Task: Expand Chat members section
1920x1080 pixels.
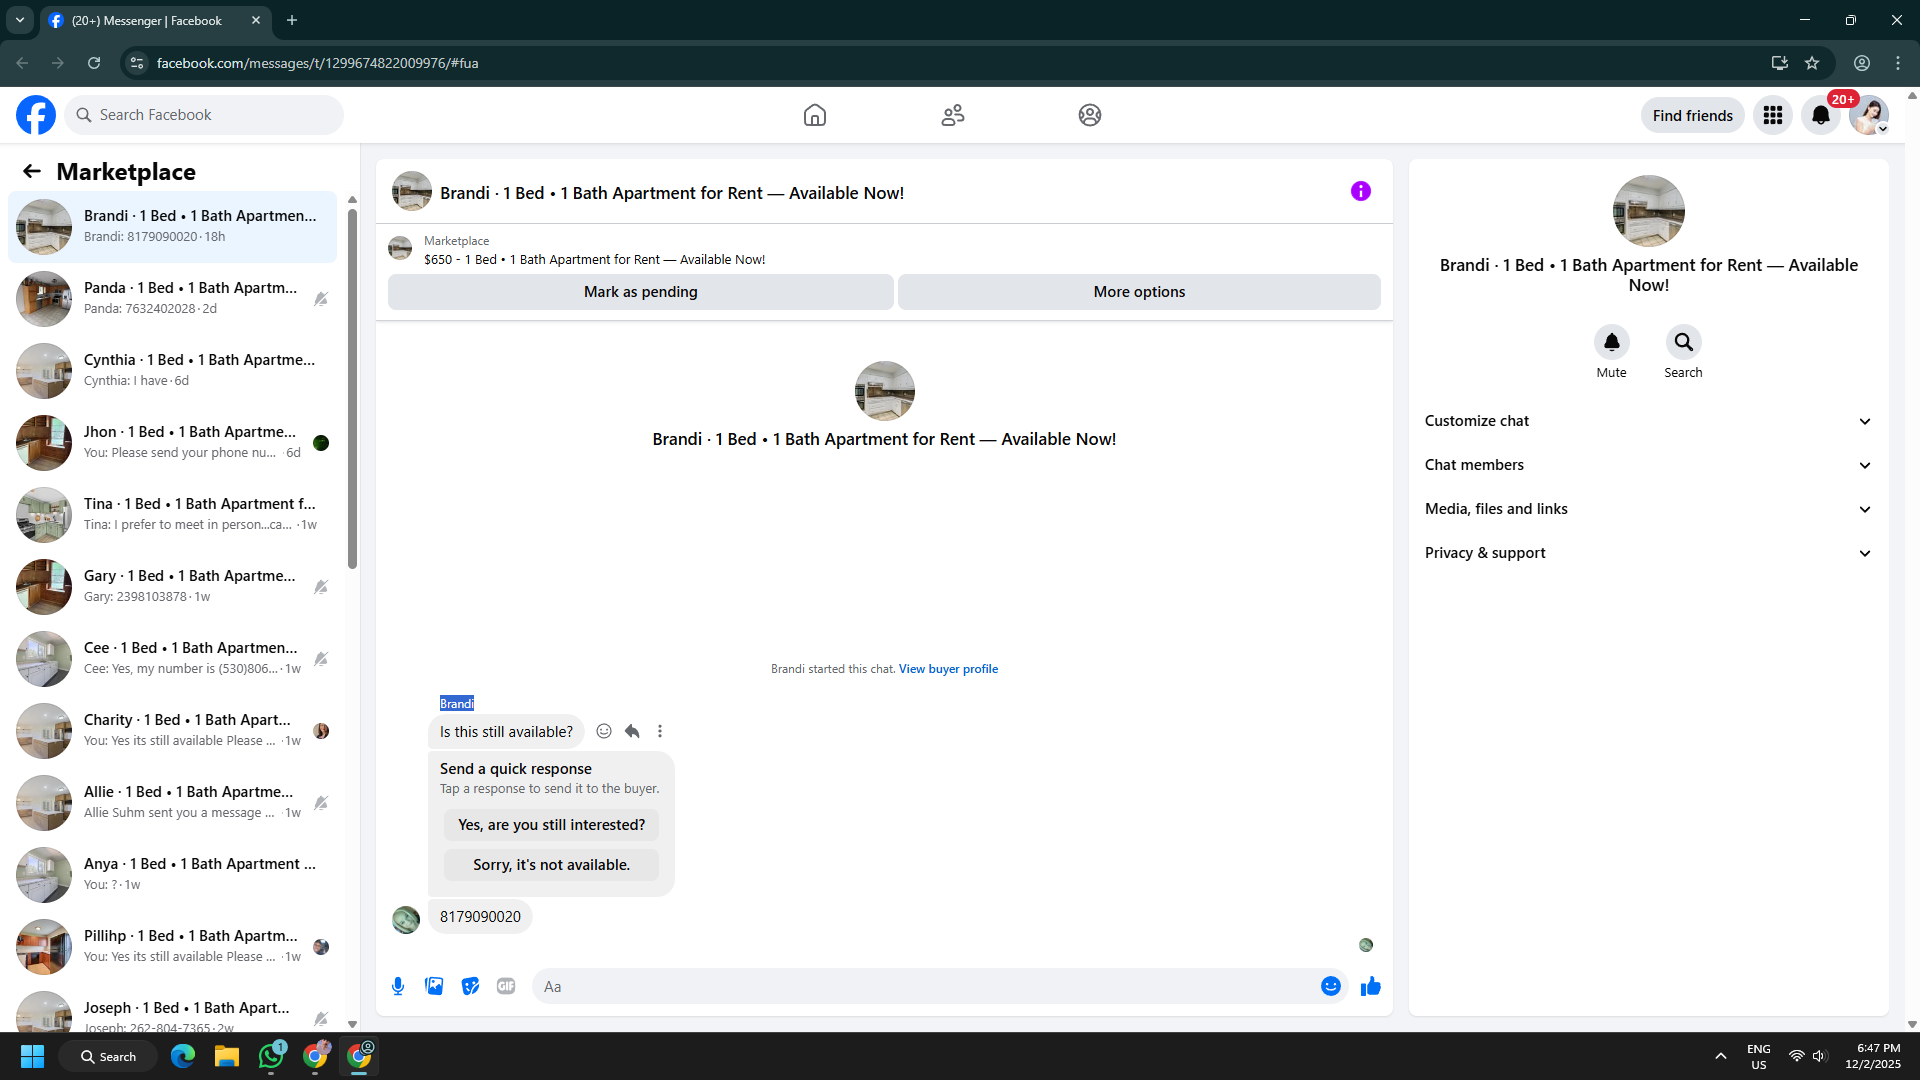Action: tap(1648, 465)
